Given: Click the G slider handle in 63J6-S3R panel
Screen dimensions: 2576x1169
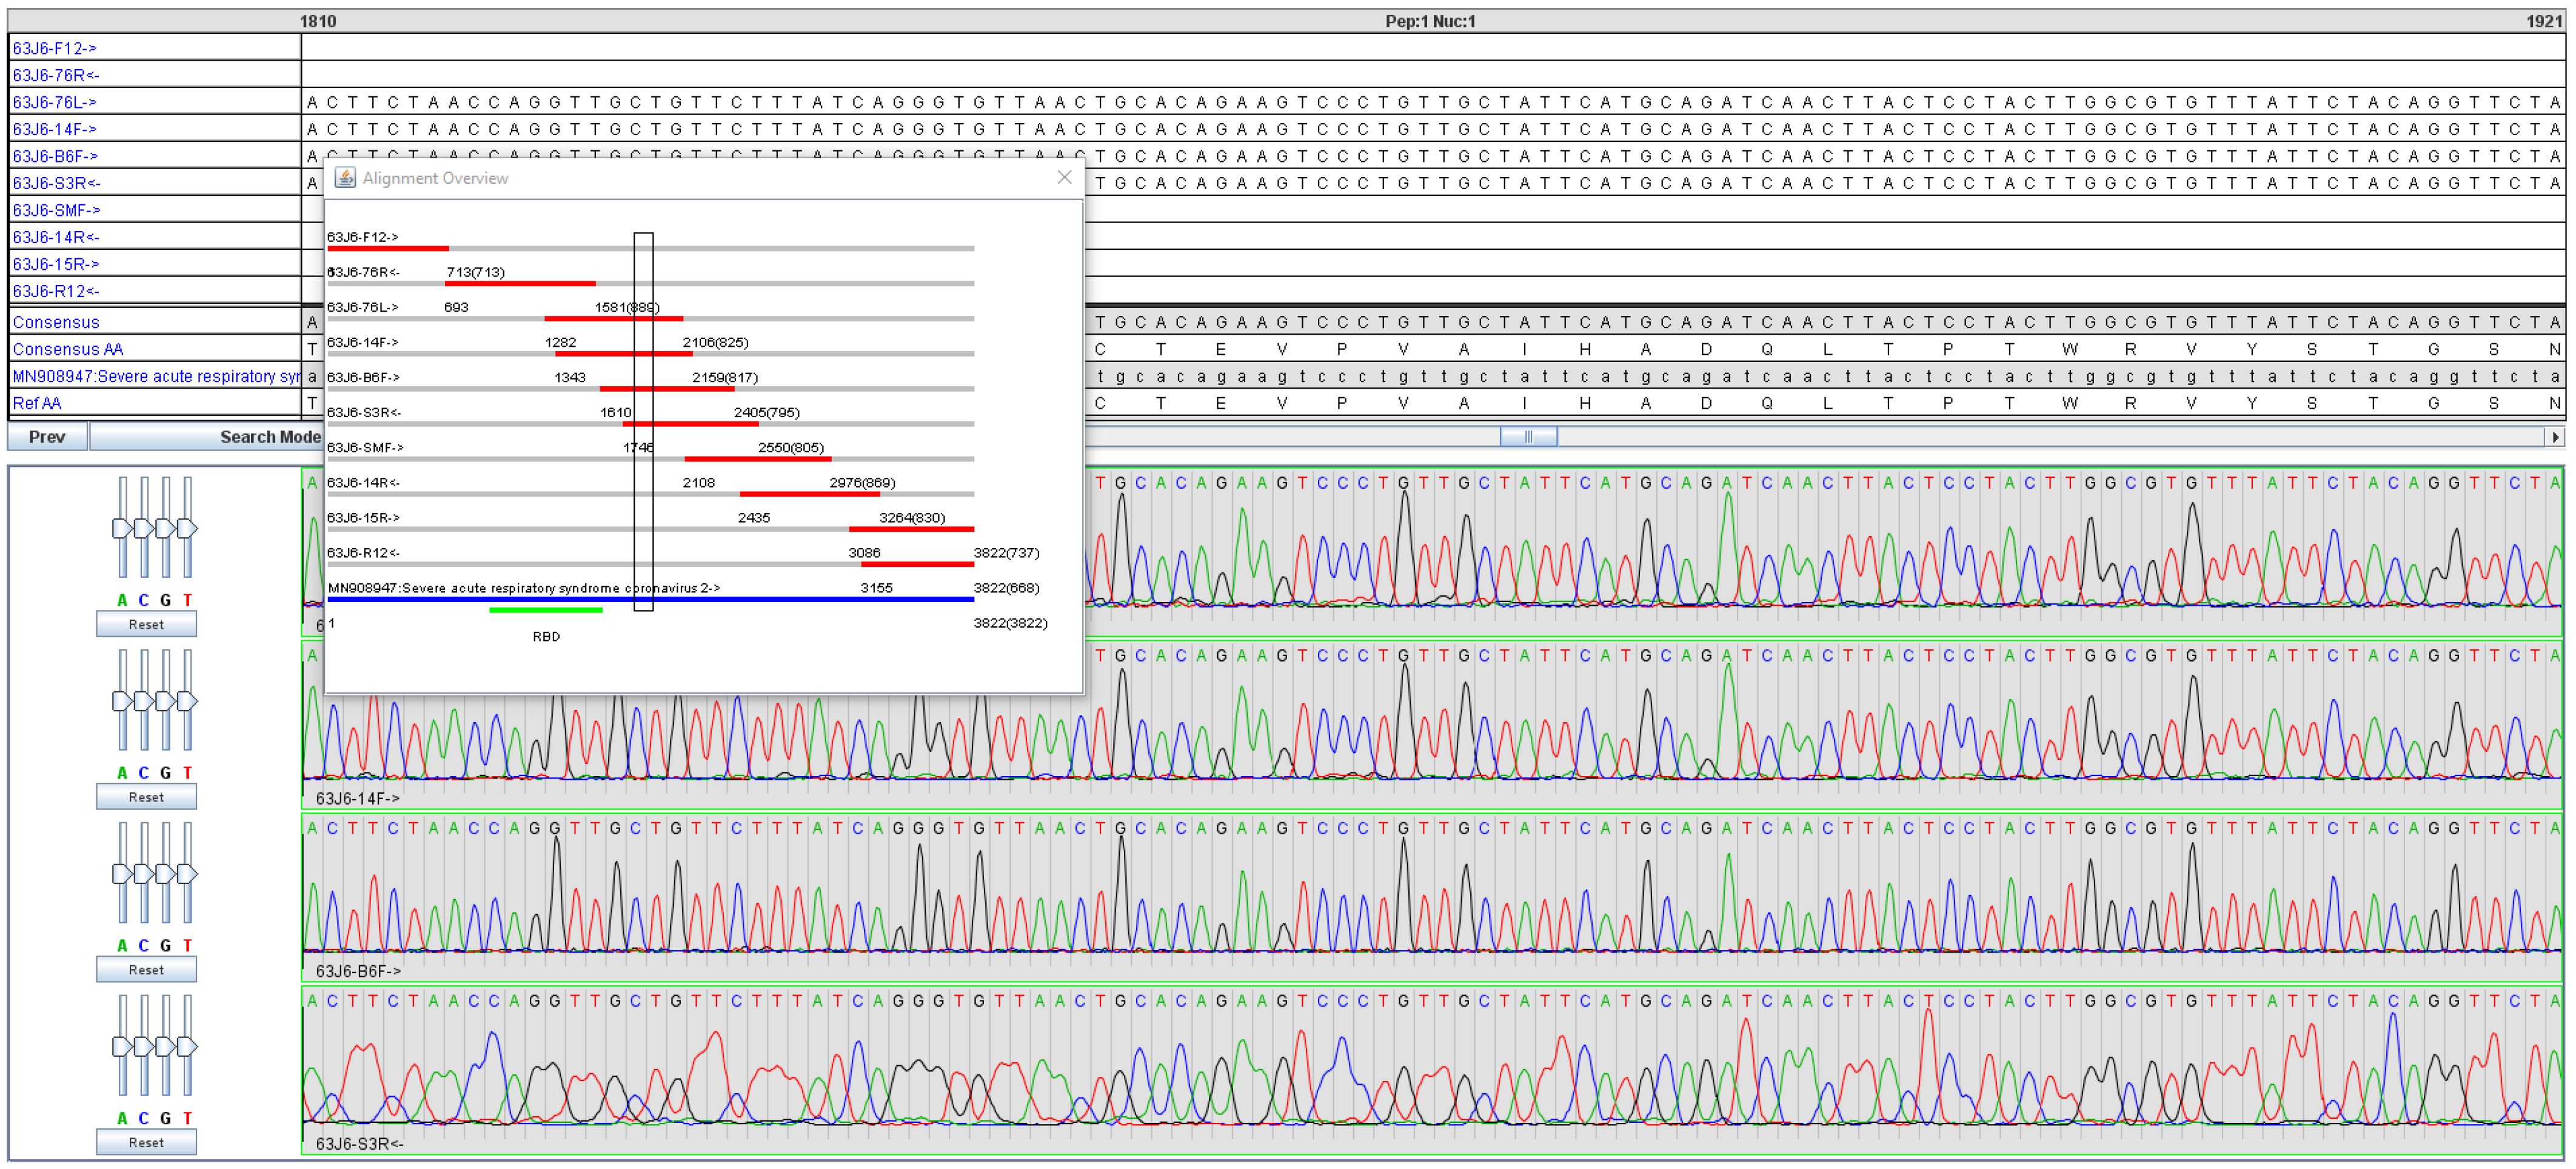Looking at the screenshot, I should point(166,1047).
